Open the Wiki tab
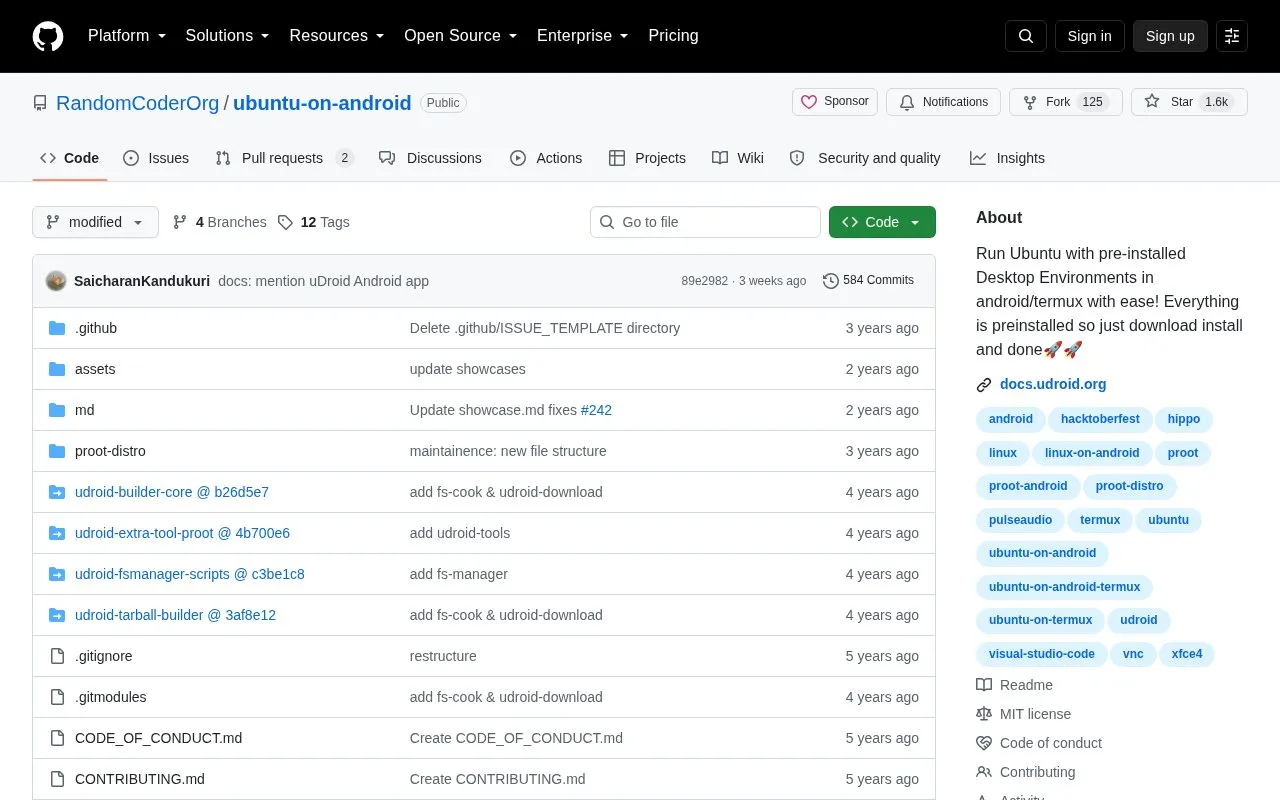This screenshot has width=1280, height=800. click(738, 158)
